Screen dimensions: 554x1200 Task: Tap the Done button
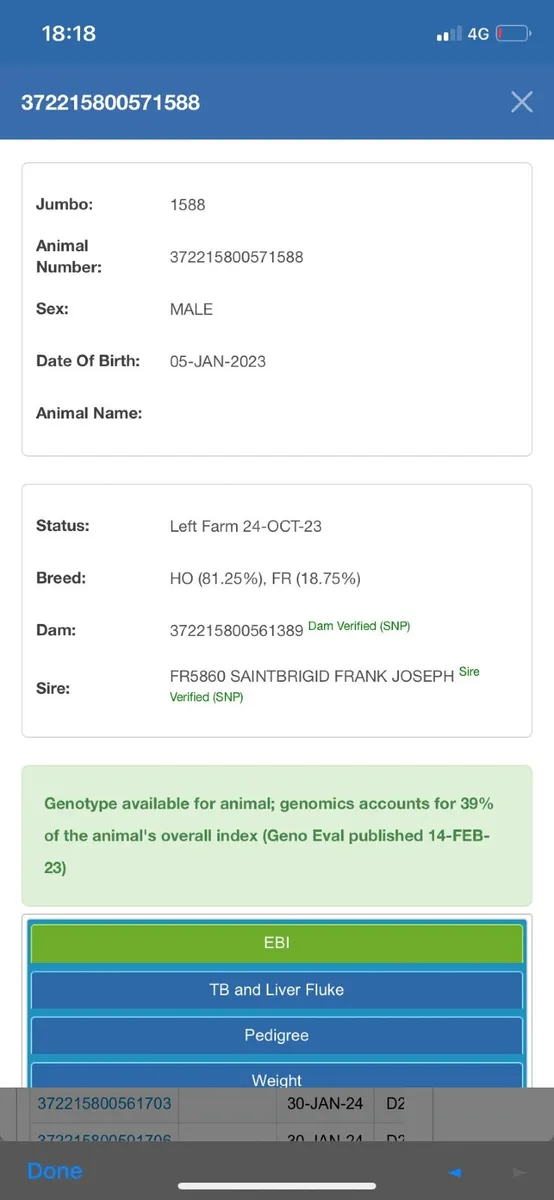click(55, 1171)
